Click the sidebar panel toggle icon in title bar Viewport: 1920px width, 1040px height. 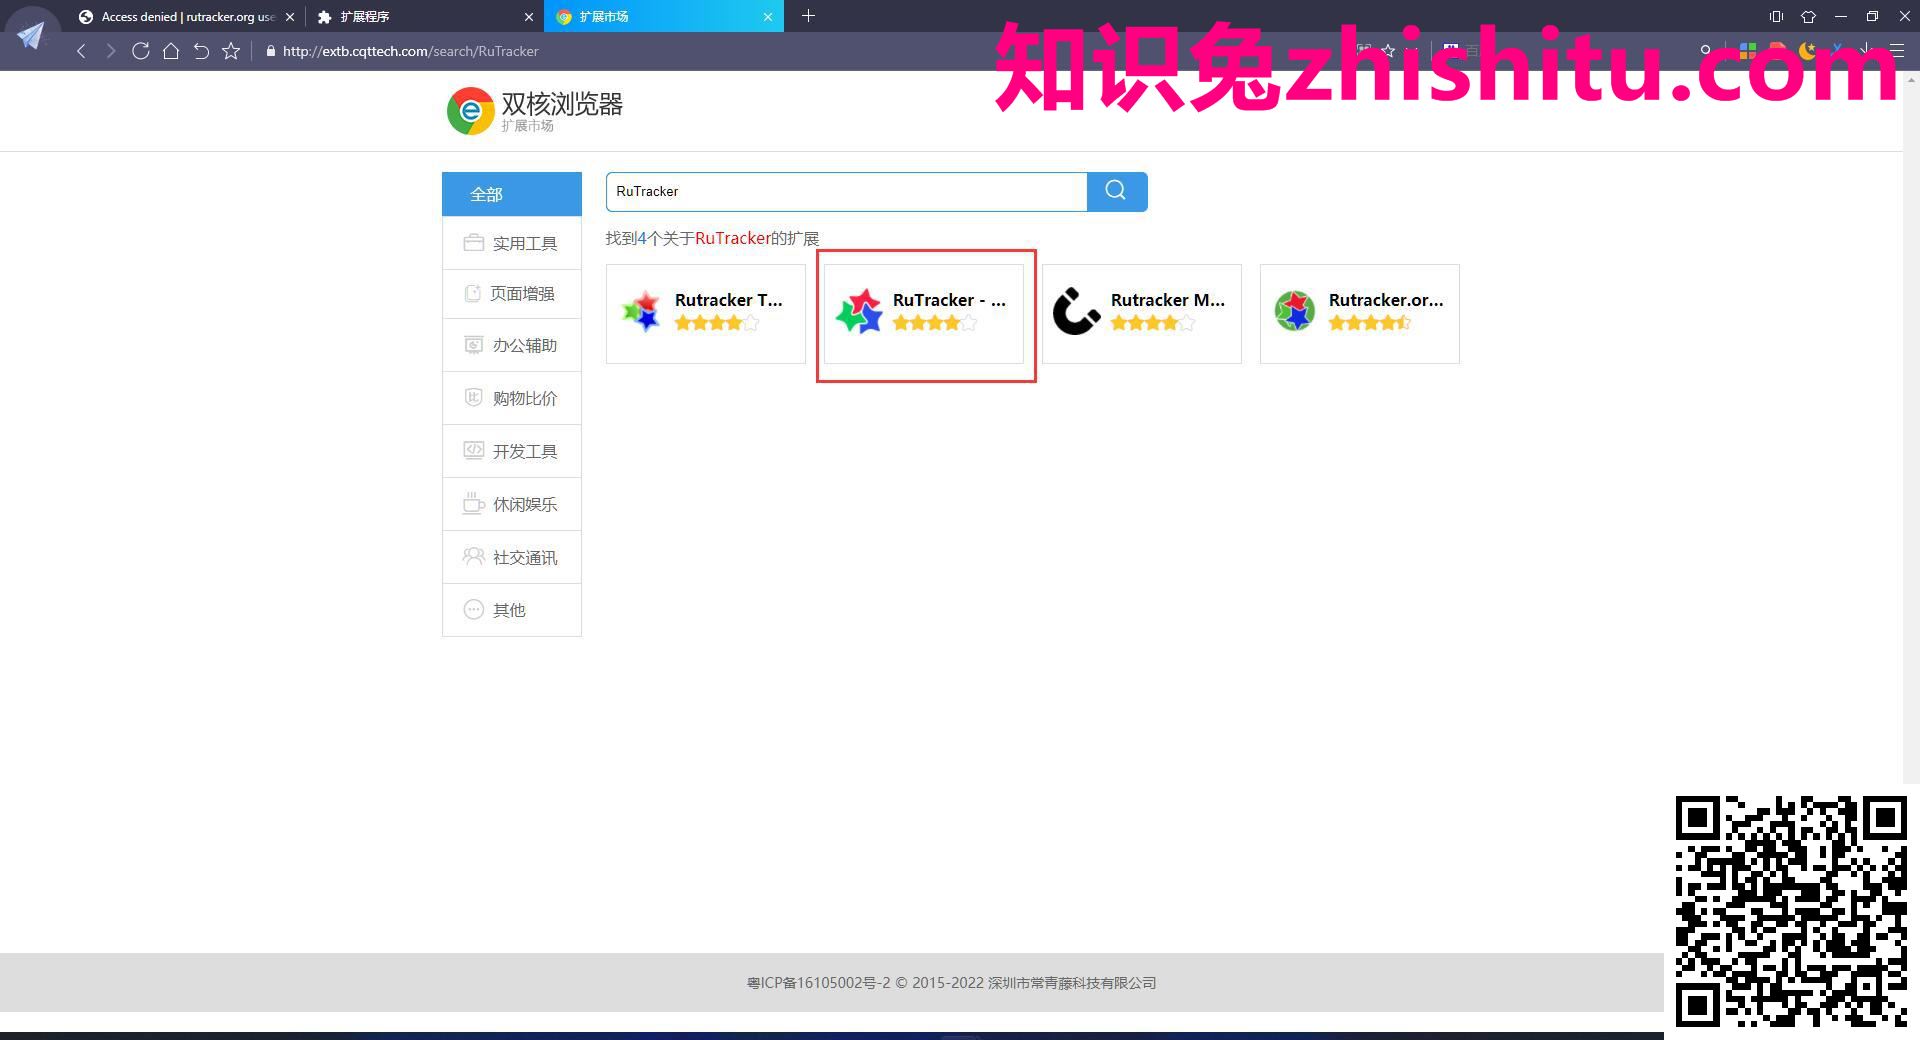[x=1776, y=16]
